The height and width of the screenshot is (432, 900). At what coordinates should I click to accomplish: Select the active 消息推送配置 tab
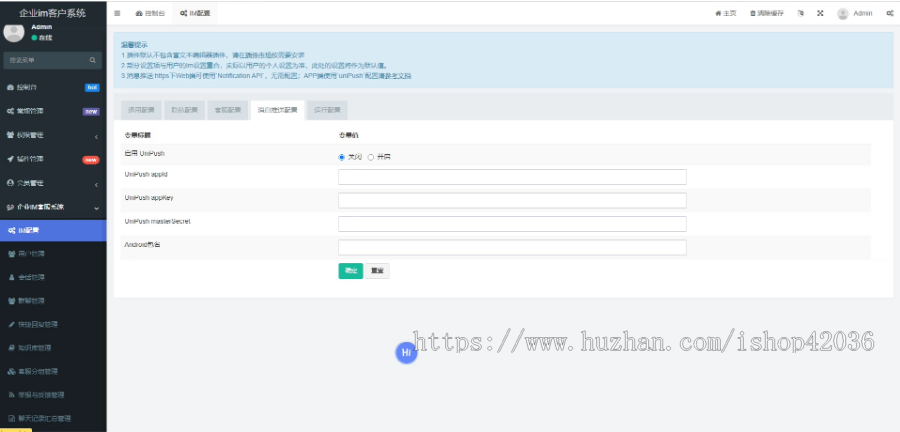click(277, 110)
